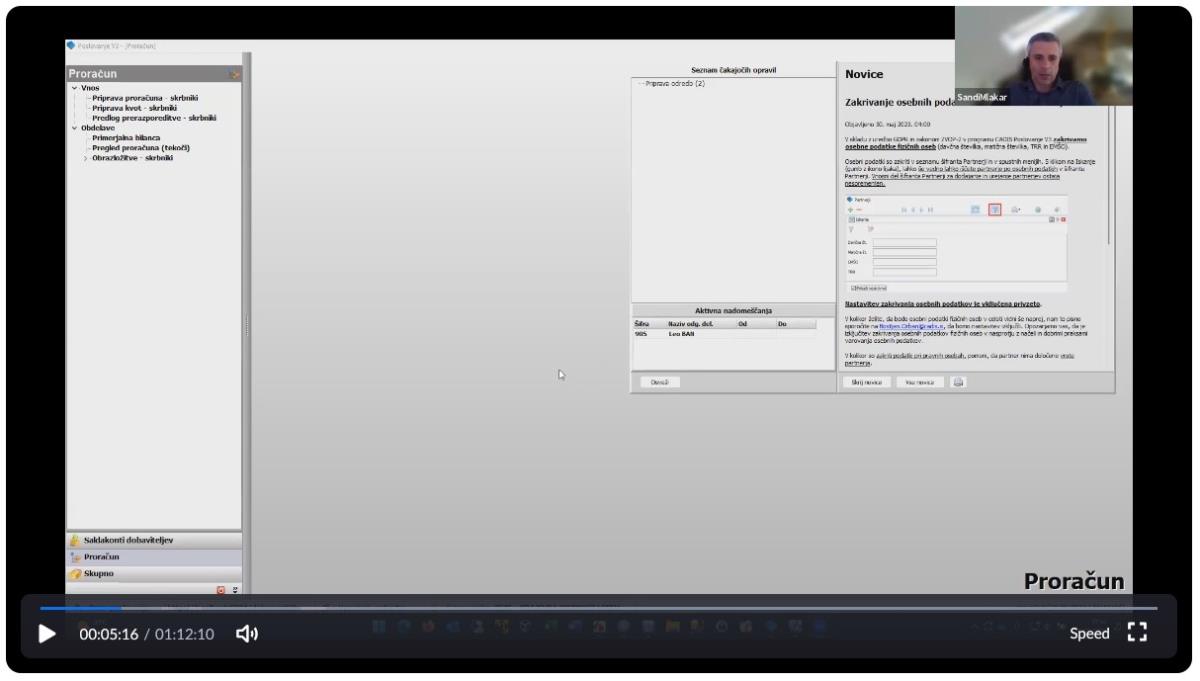The width and height of the screenshot is (1200, 681).
Task: Open Priprava proračuna - skrbniki
Action: [x=145, y=98]
